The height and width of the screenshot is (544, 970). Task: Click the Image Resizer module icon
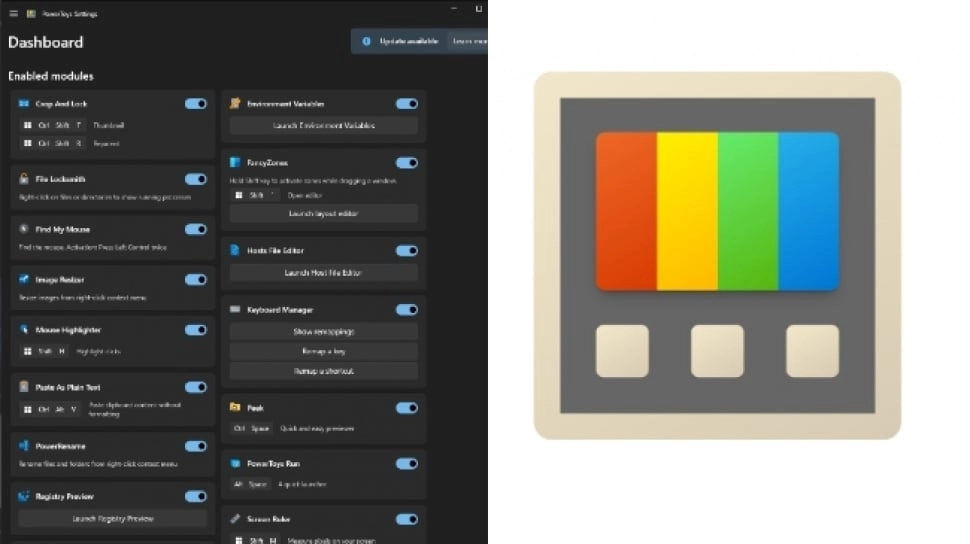(x=24, y=279)
